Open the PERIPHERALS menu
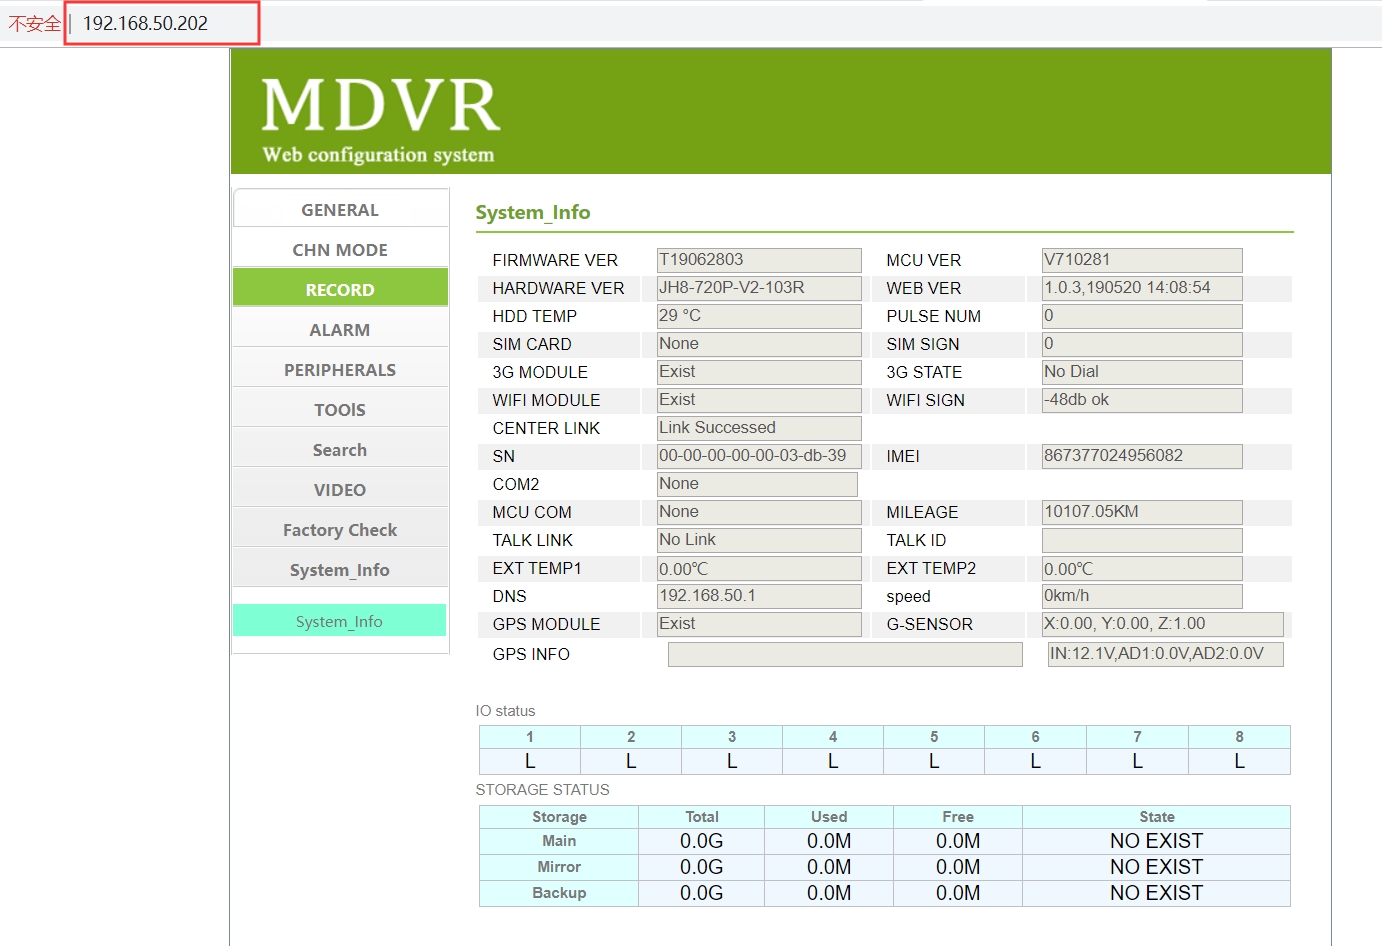The height and width of the screenshot is (946, 1382). coord(340,369)
